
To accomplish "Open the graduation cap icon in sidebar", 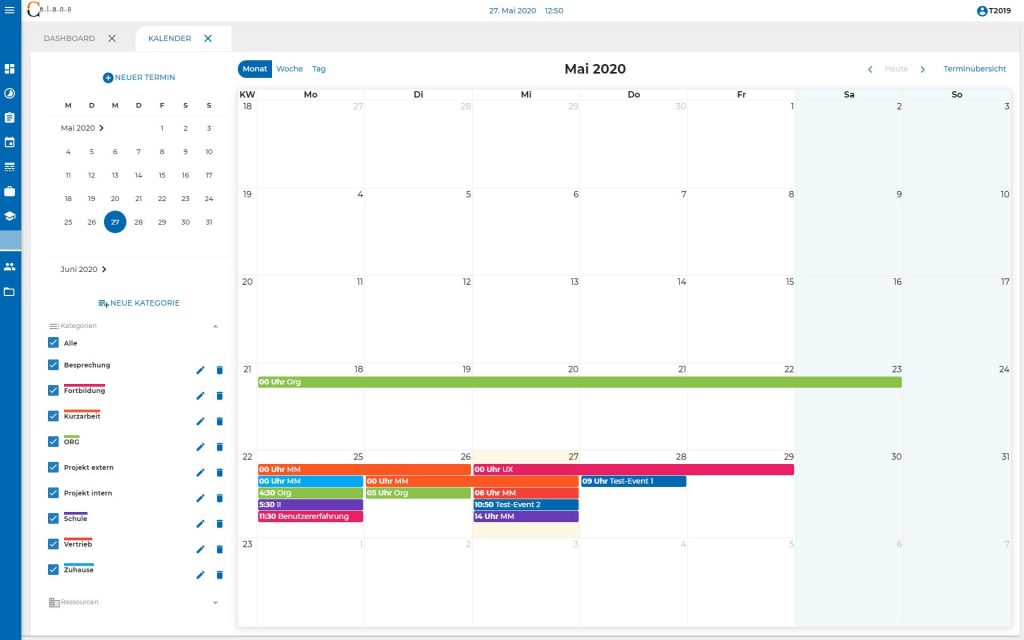I will coord(10,215).
